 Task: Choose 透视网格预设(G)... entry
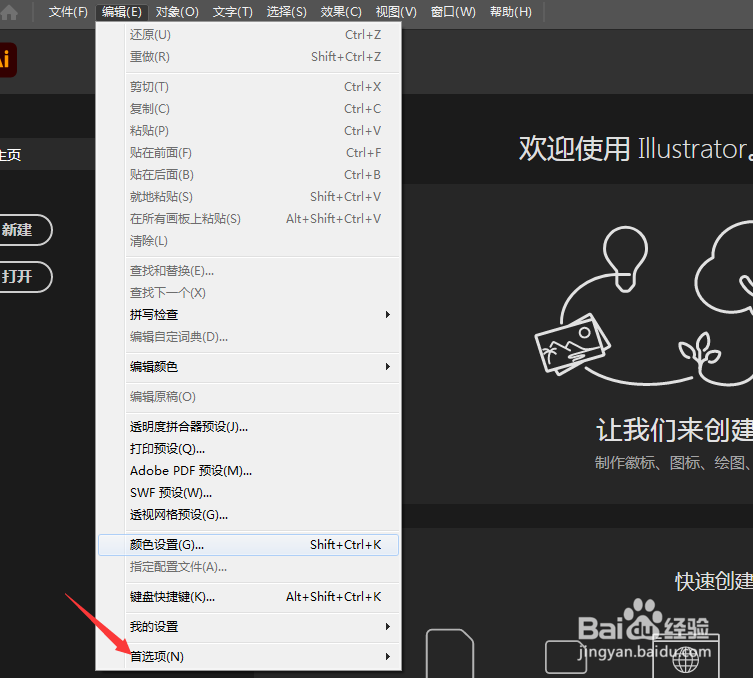pyautogui.click(x=248, y=515)
